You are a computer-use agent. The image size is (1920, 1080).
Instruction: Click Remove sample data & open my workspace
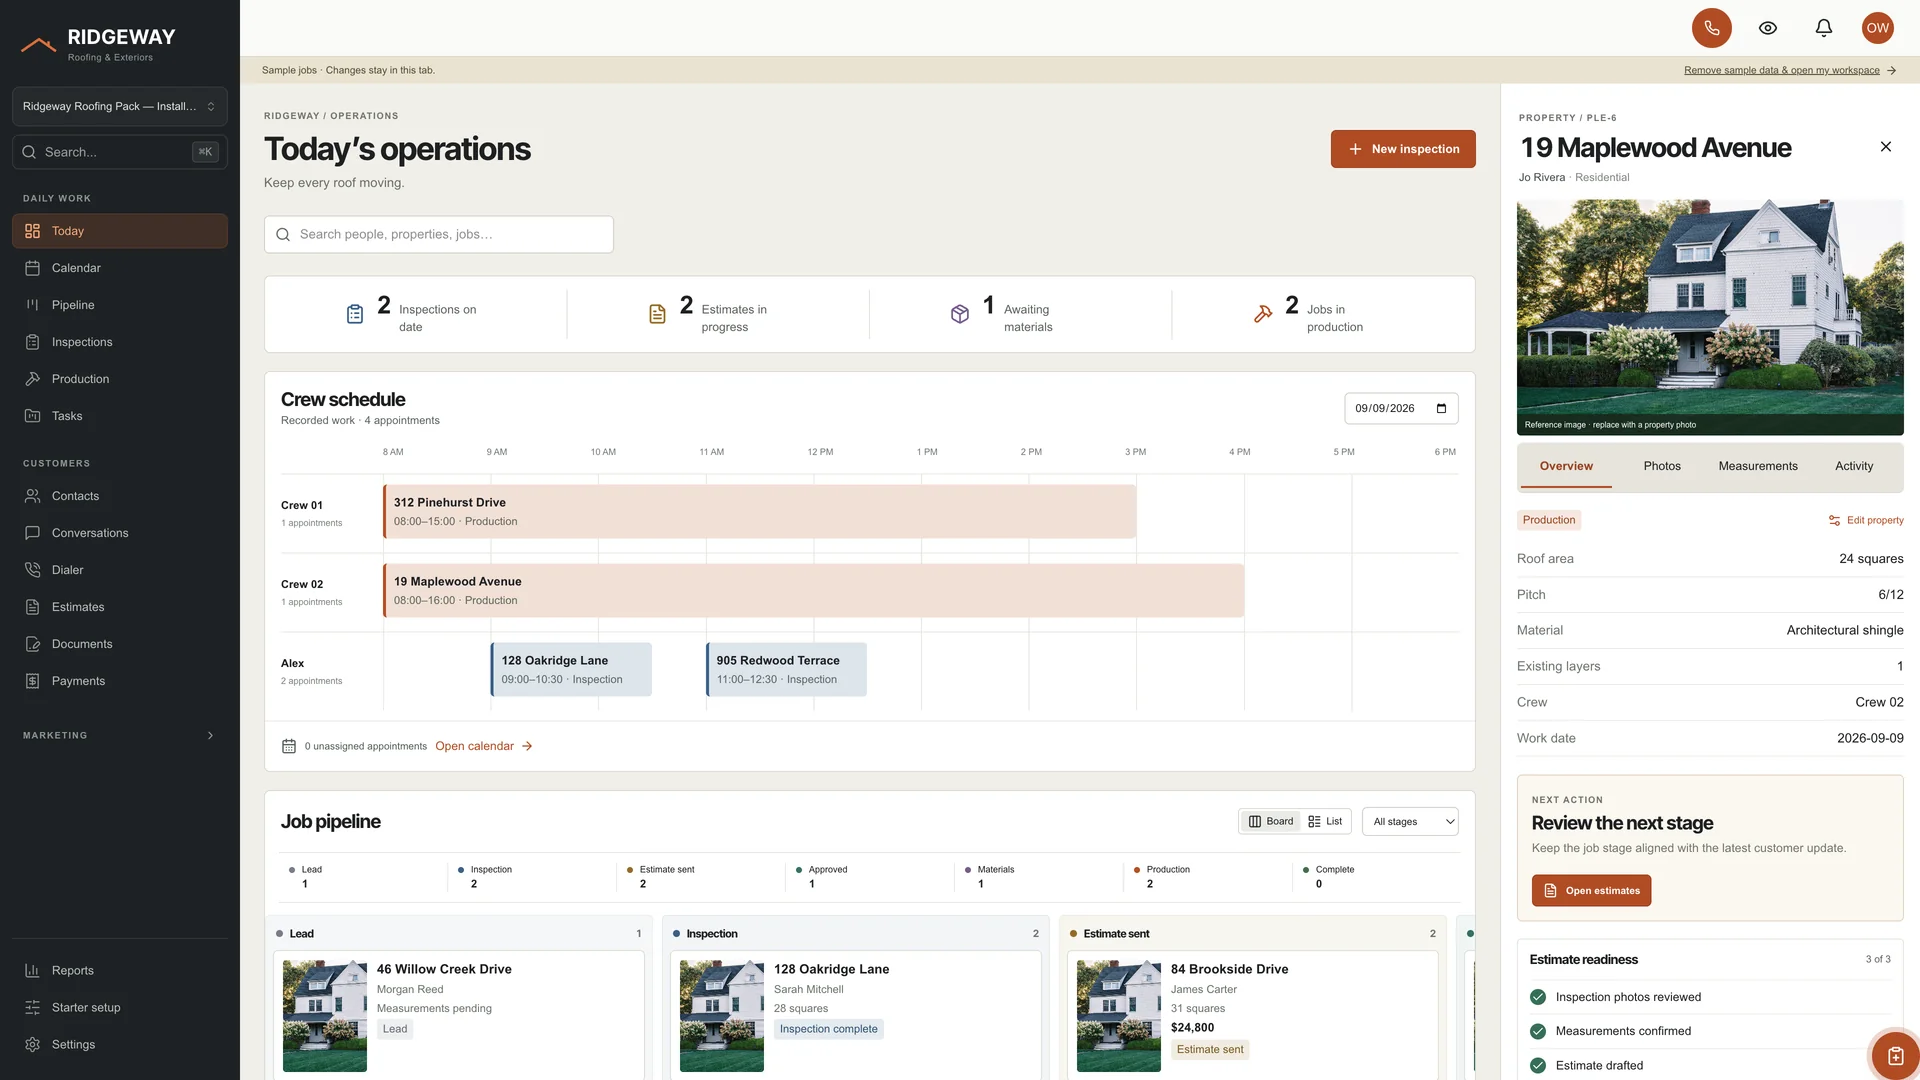(1790, 70)
